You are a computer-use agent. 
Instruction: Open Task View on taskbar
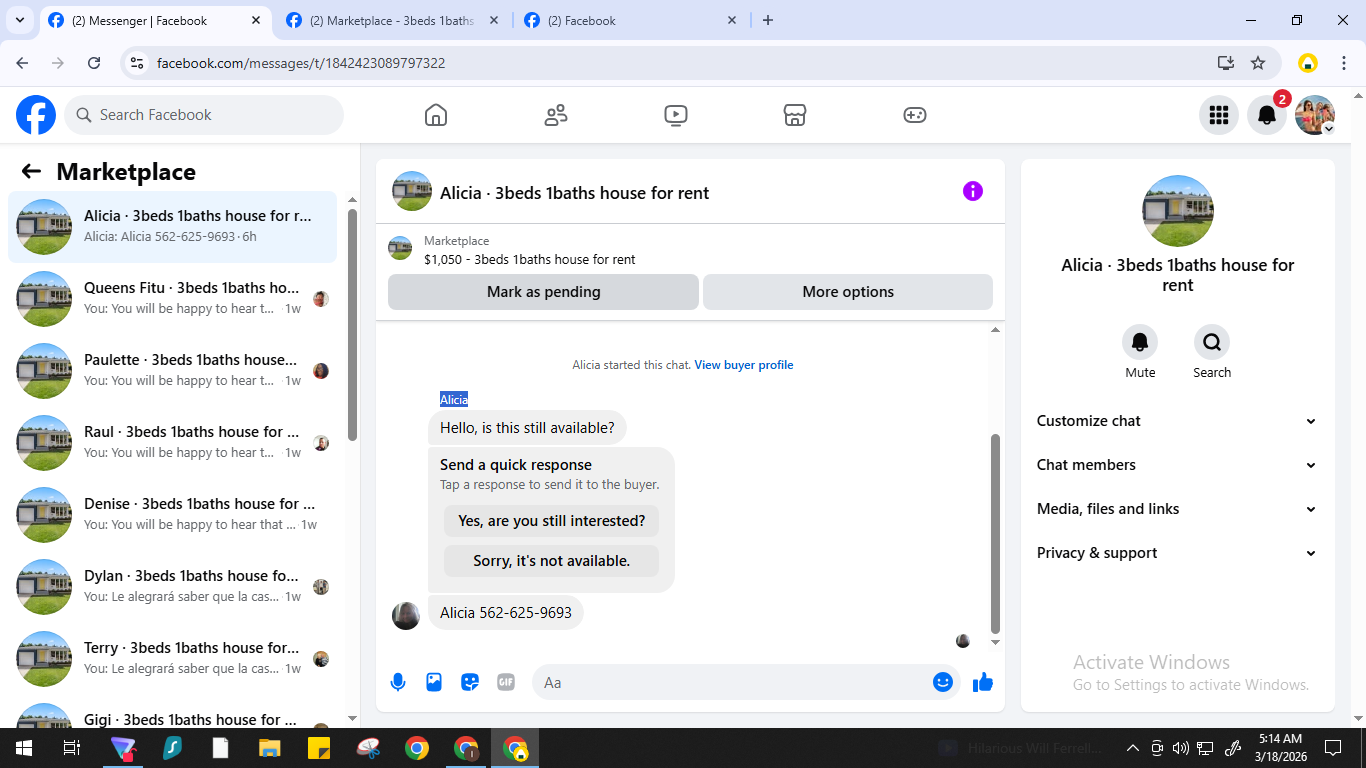(71, 748)
